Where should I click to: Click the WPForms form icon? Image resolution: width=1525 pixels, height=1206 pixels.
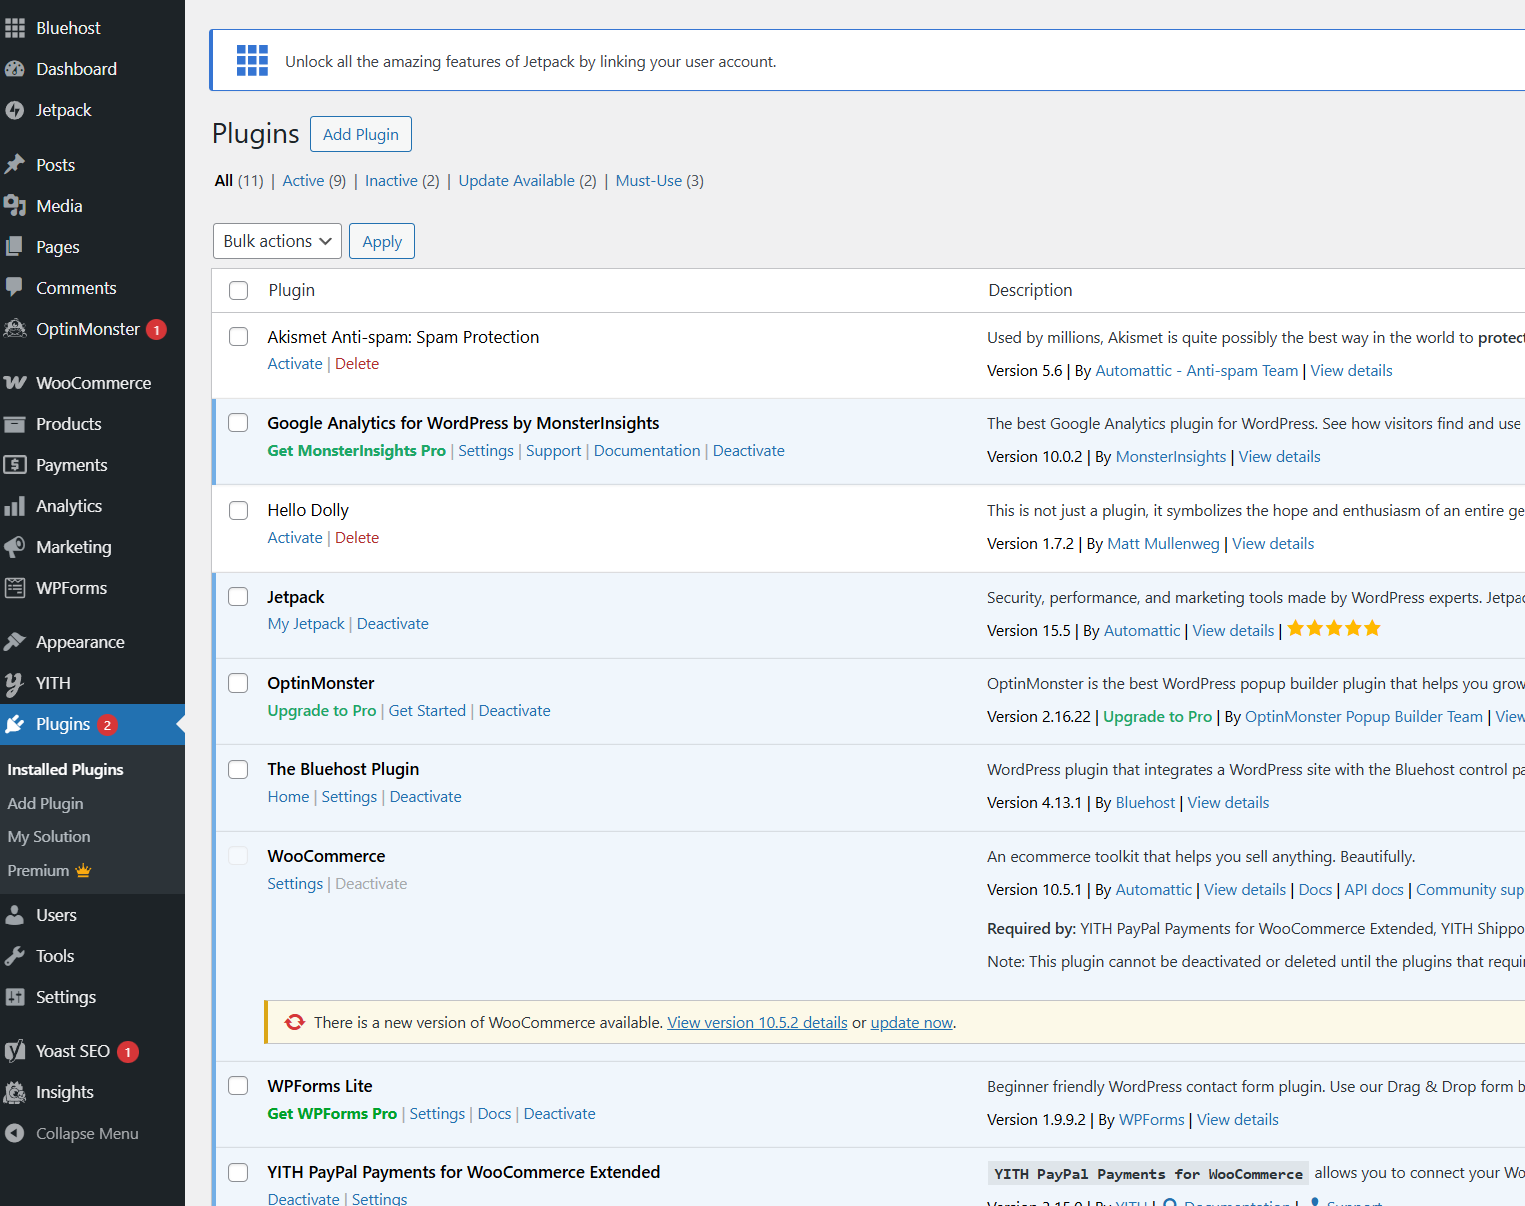click(15, 588)
